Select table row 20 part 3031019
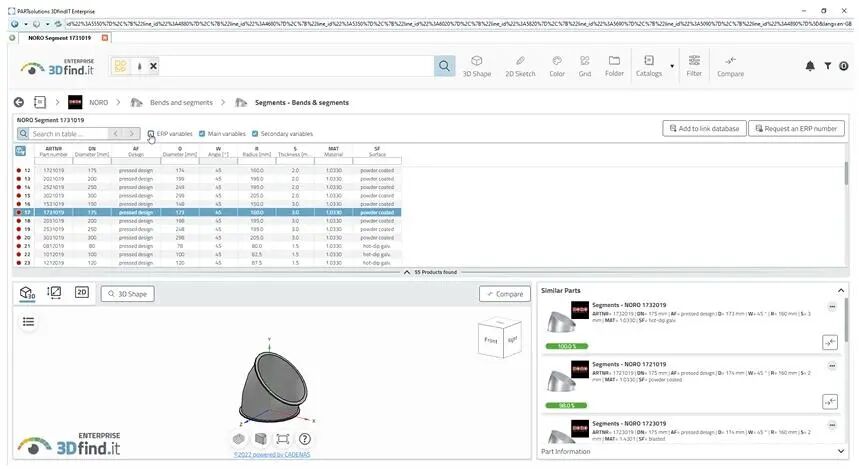 tap(207, 238)
